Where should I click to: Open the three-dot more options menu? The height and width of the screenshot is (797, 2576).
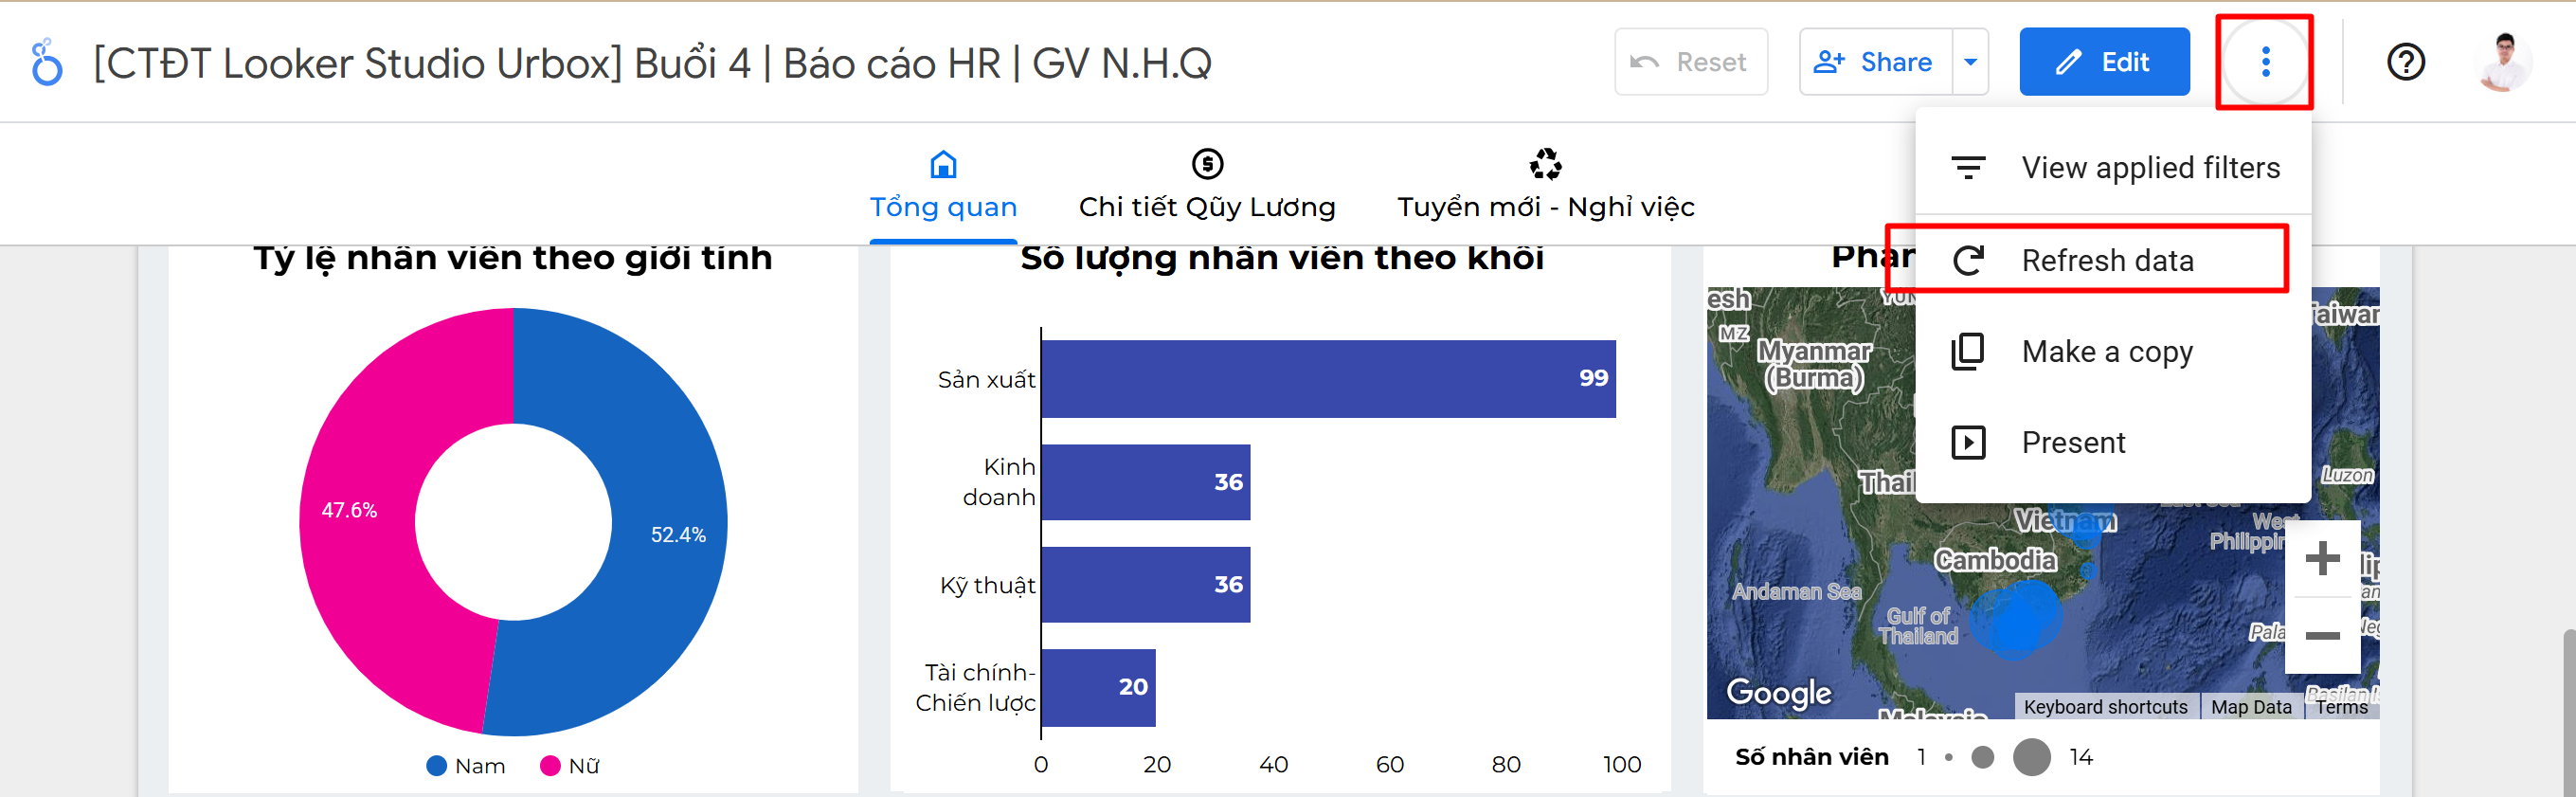2265,62
